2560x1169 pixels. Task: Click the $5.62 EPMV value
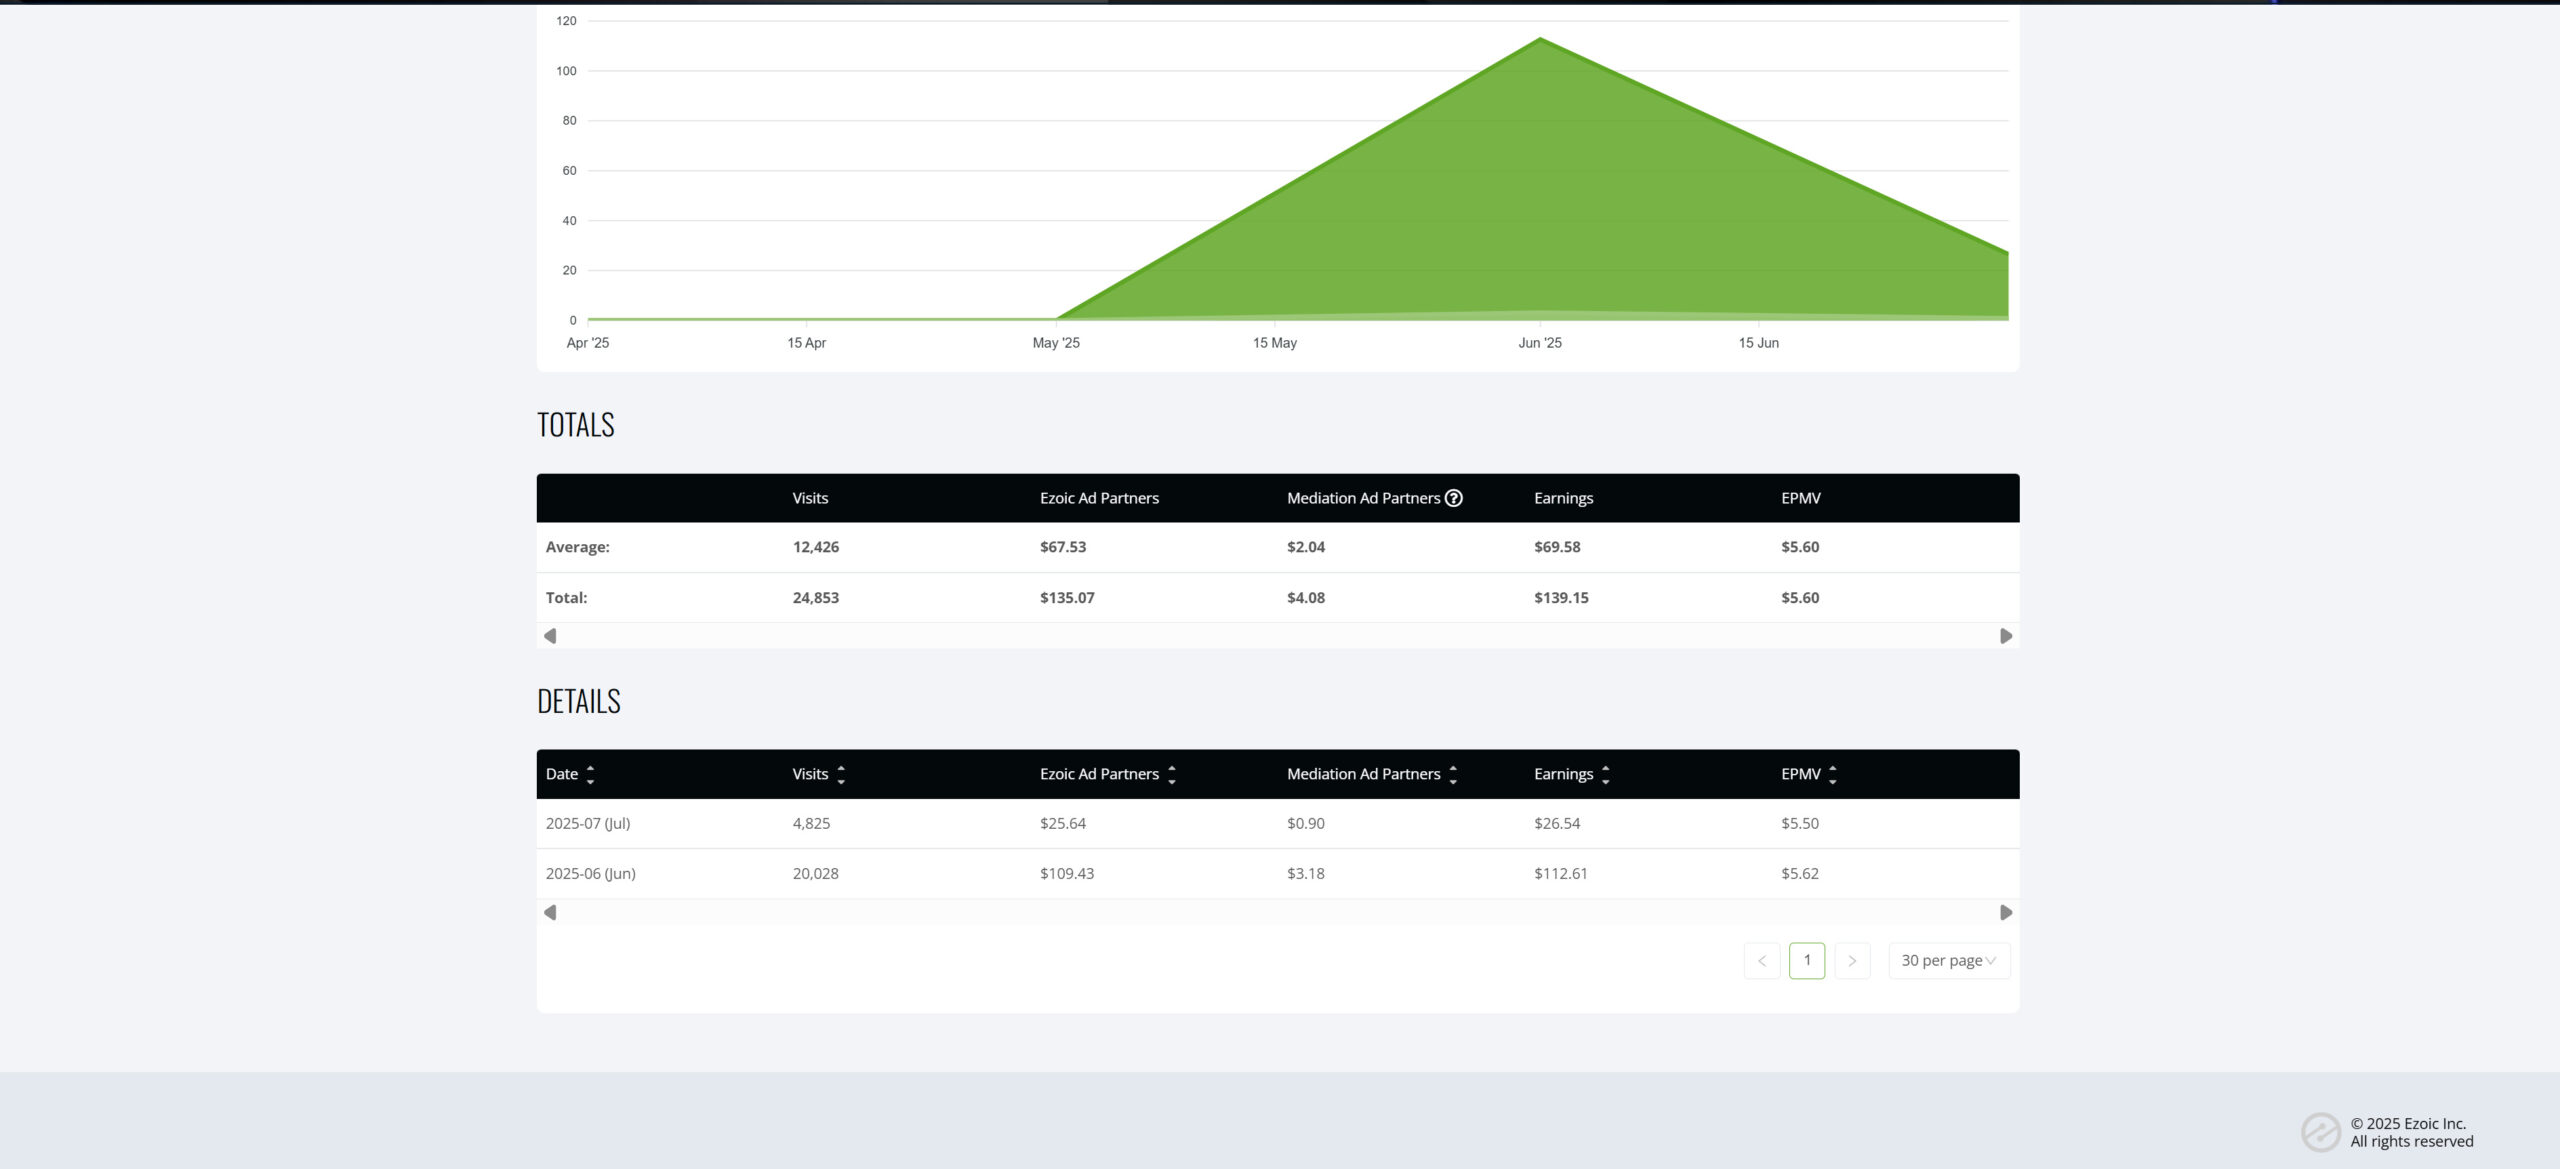click(1800, 874)
